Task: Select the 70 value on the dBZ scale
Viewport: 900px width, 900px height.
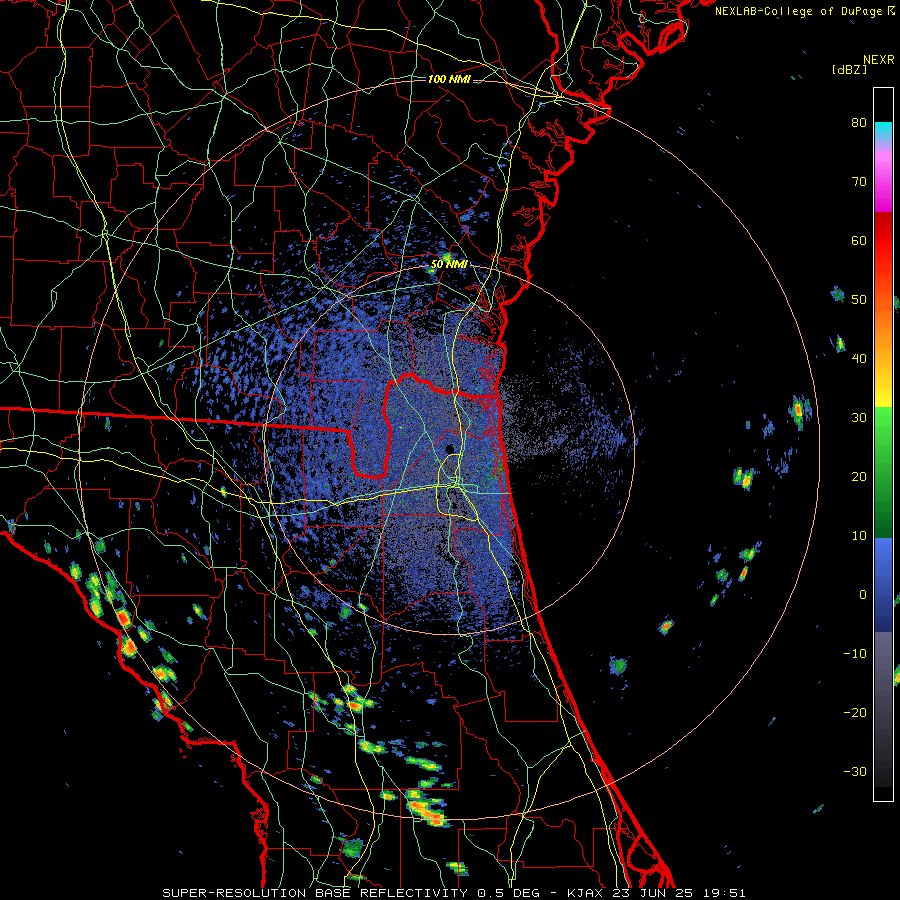Action: point(859,181)
